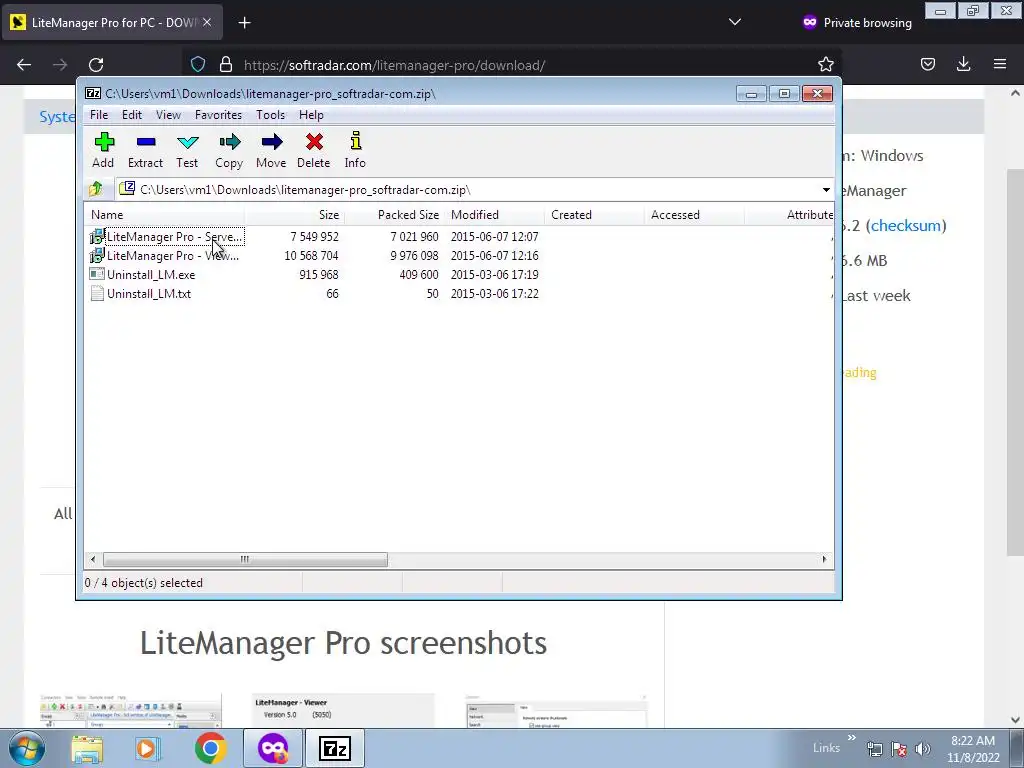The width and height of the screenshot is (1024, 768).
Task: Open the Edit menu
Action: tap(132, 115)
